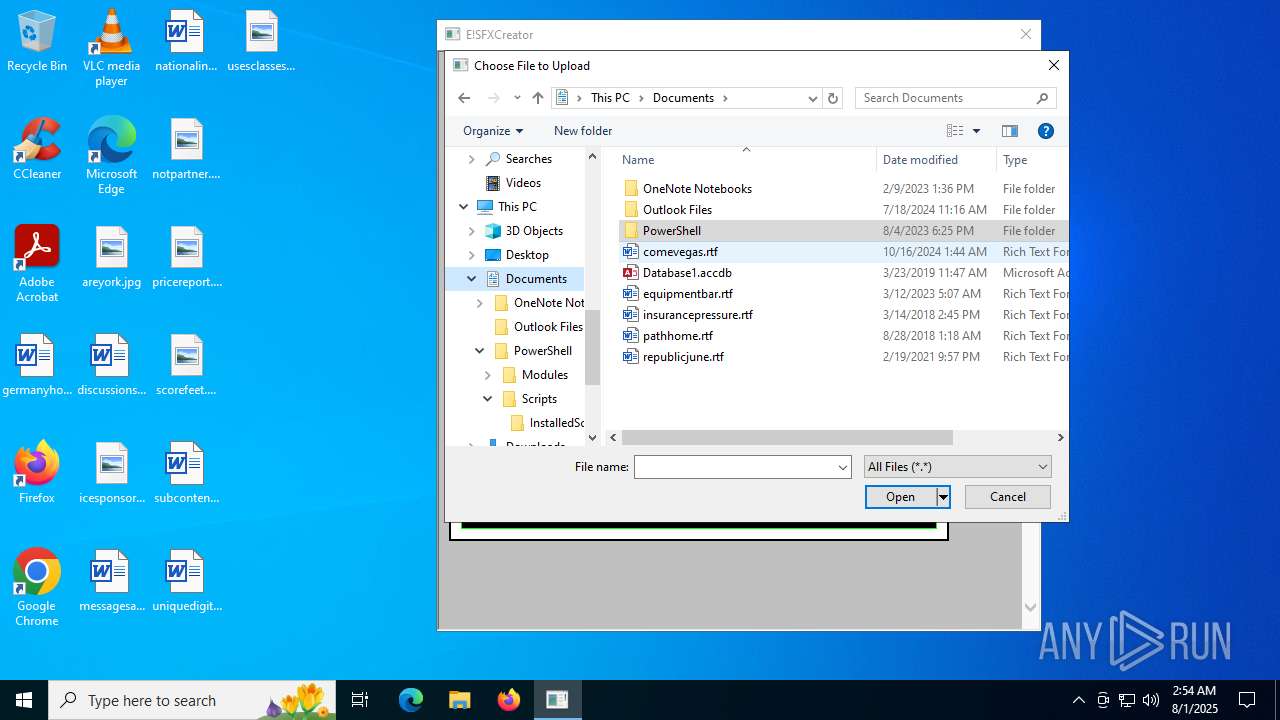This screenshot has width=1280, height=720.
Task: Select Videos in navigation tree
Action: pos(523,183)
